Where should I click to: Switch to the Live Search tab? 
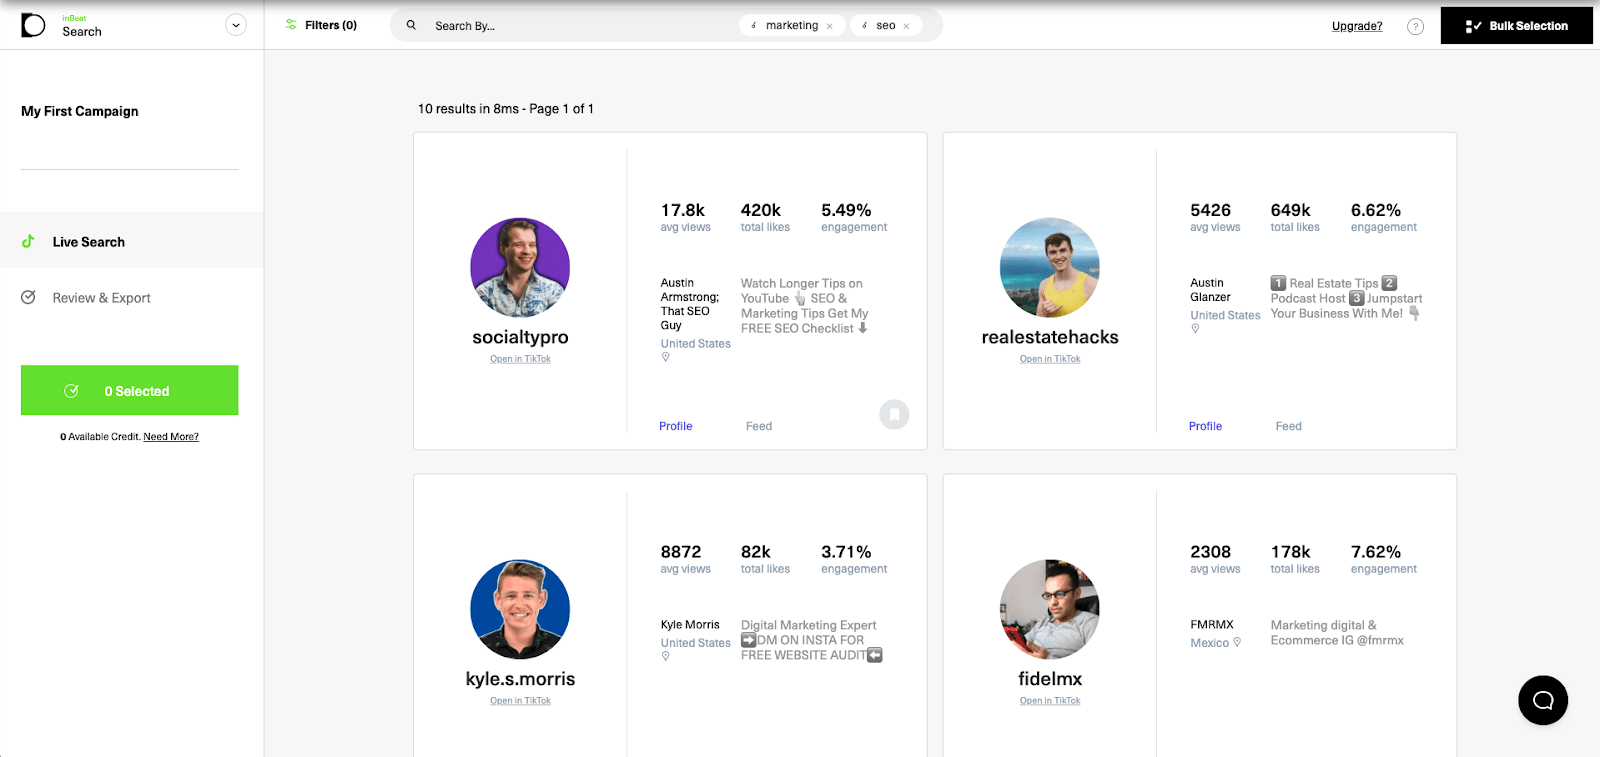[x=89, y=242]
